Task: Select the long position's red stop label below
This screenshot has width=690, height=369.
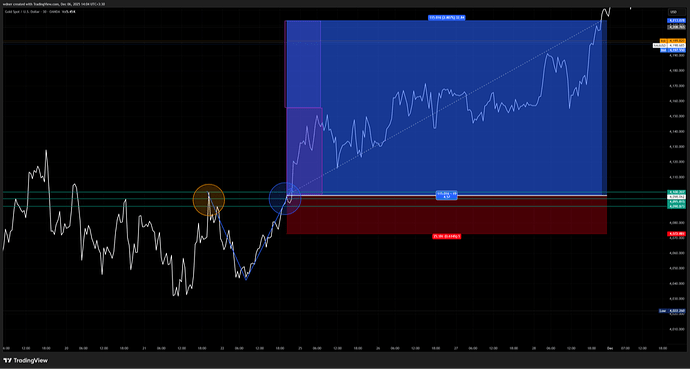Action: click(x=447, y=236)
